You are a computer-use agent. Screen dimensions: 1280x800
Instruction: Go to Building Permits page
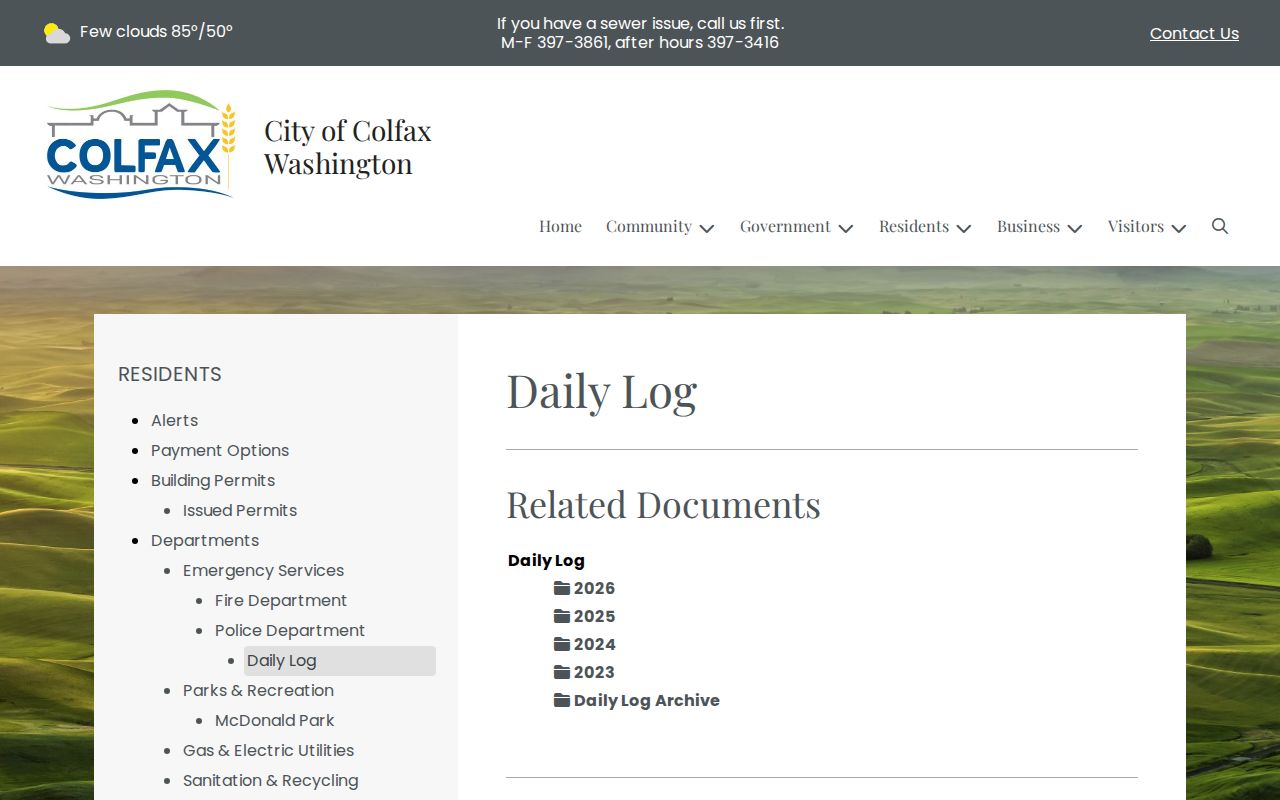coord(213,480)
